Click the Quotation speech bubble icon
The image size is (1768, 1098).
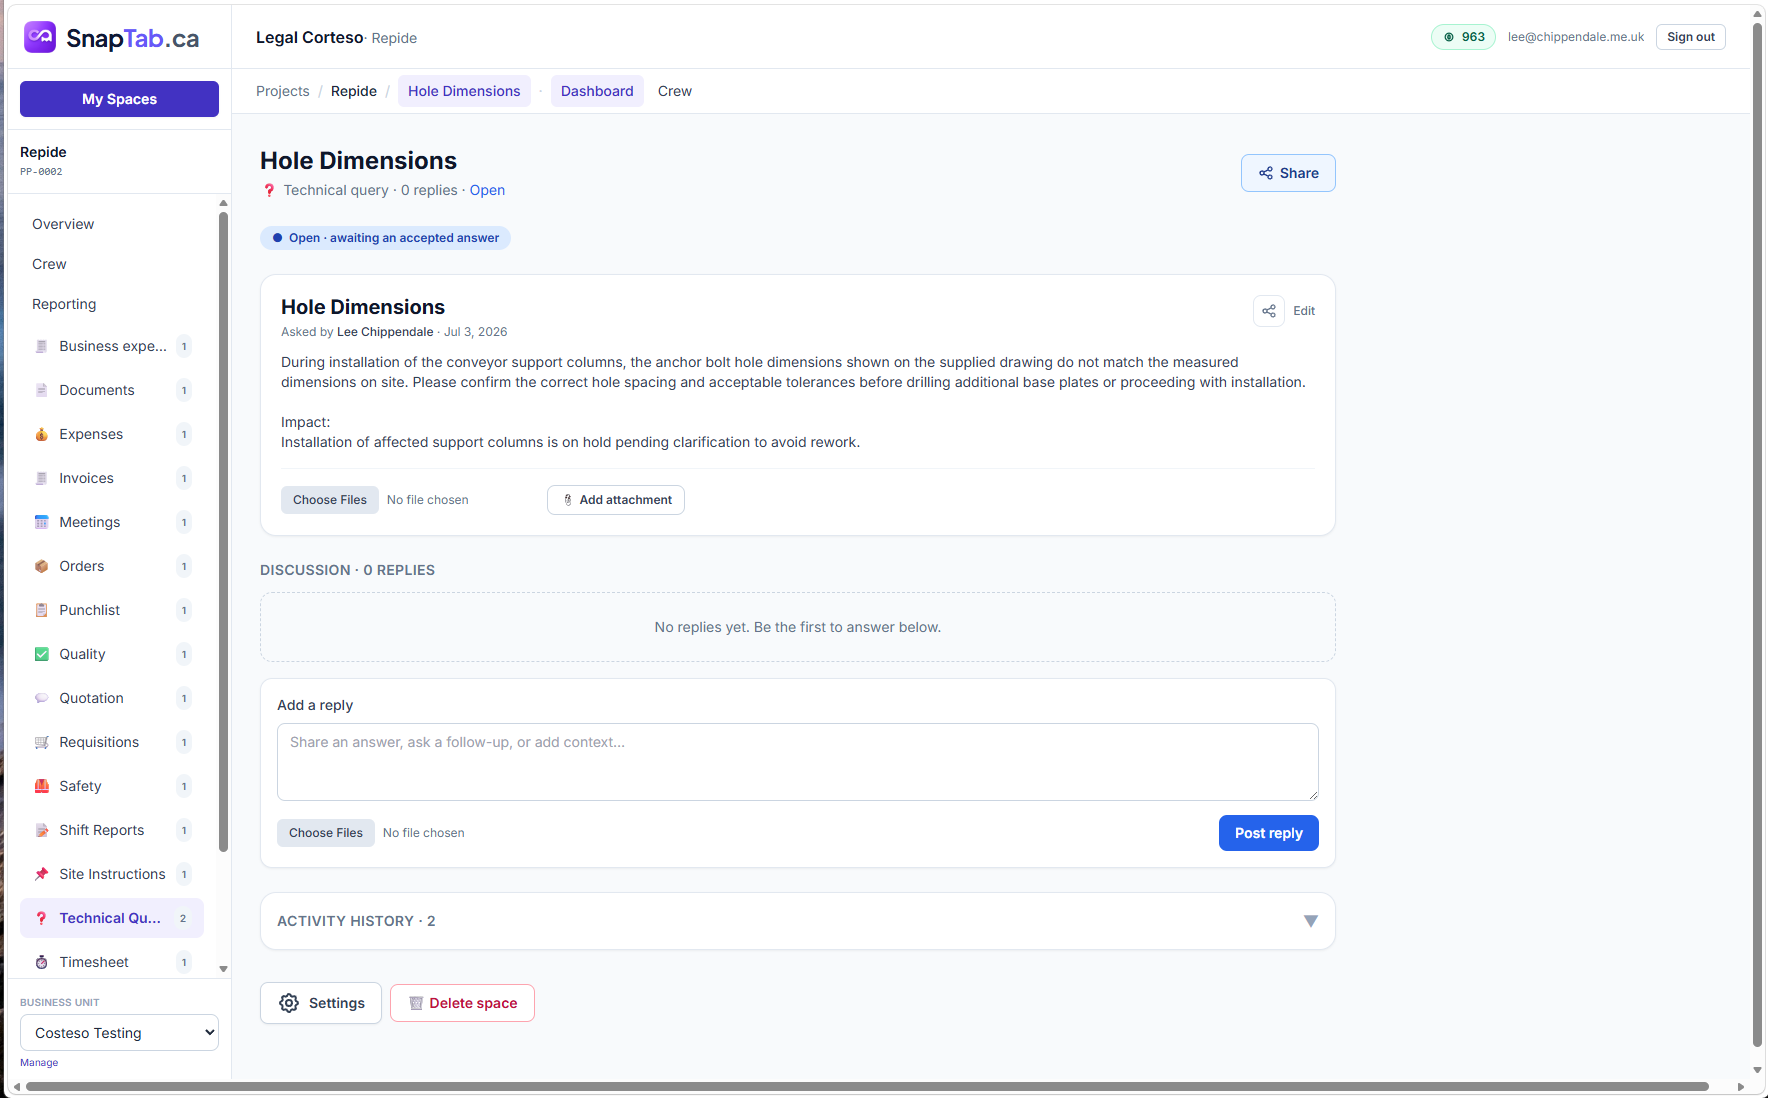41,698
